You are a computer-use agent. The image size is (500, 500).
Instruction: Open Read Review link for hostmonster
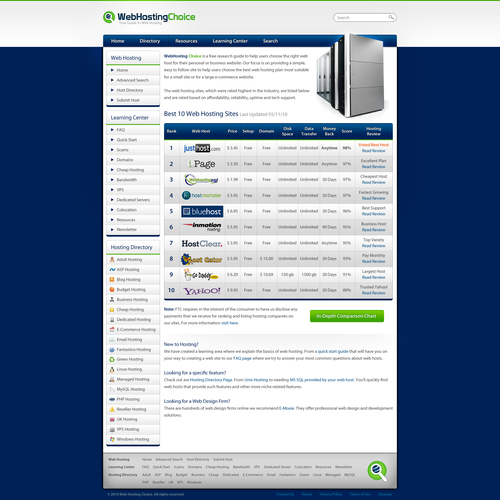(x=374, y=198)
